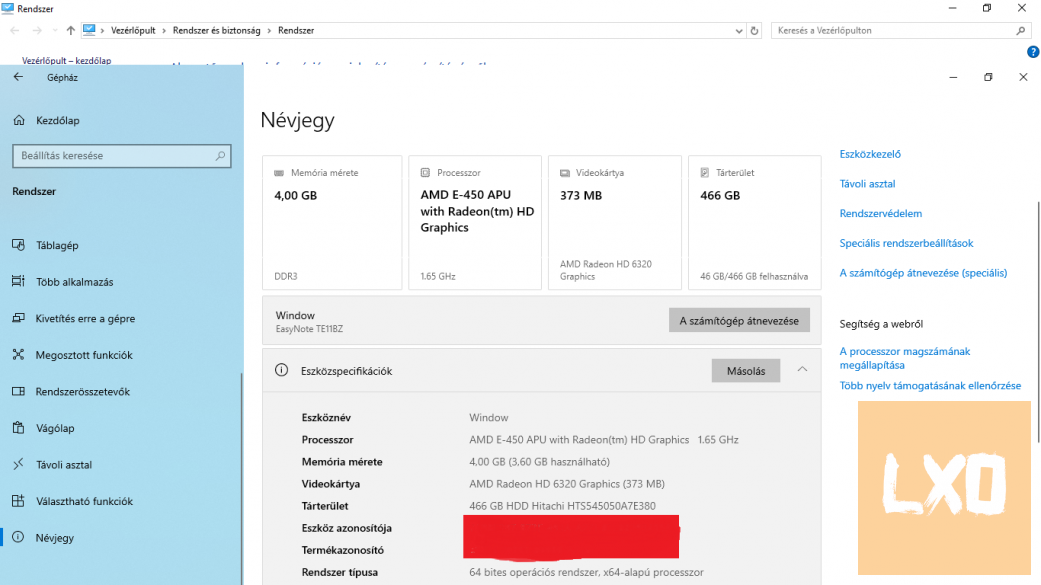Screen dimensions: 1041x585
Task: Go back with the Settings back arrow
Action: (x=17, y=77)
